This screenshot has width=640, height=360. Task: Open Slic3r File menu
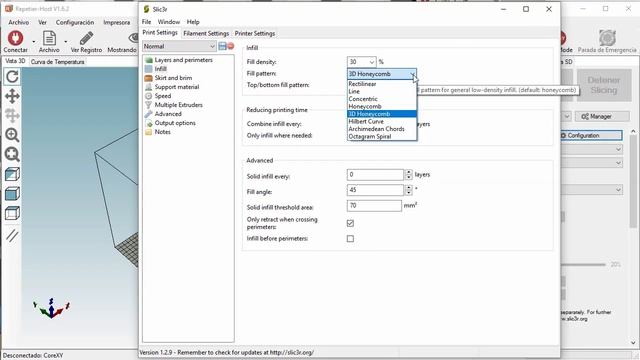[x=147, y=22]
